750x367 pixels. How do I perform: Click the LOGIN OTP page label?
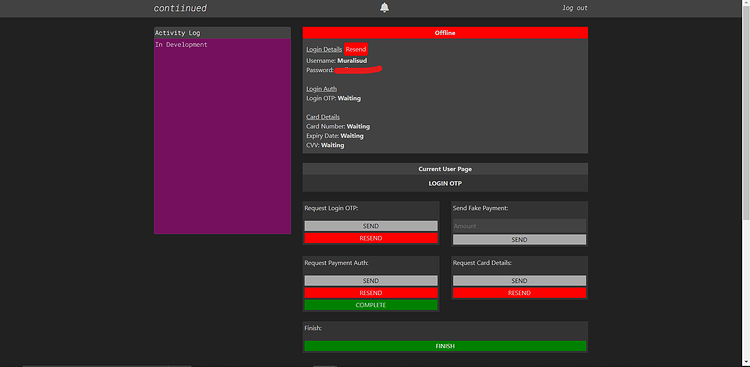point(445,183)
